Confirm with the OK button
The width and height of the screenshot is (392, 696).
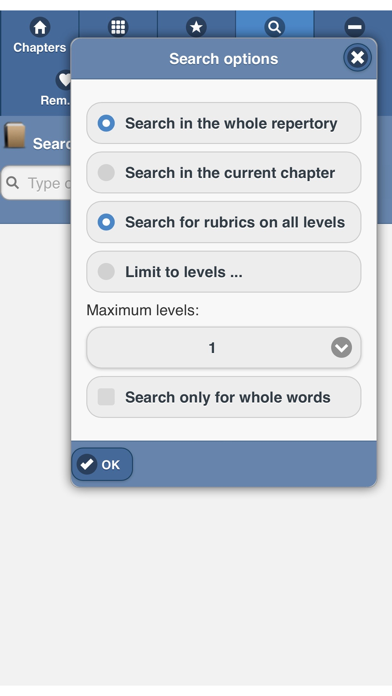coord(102,464)
